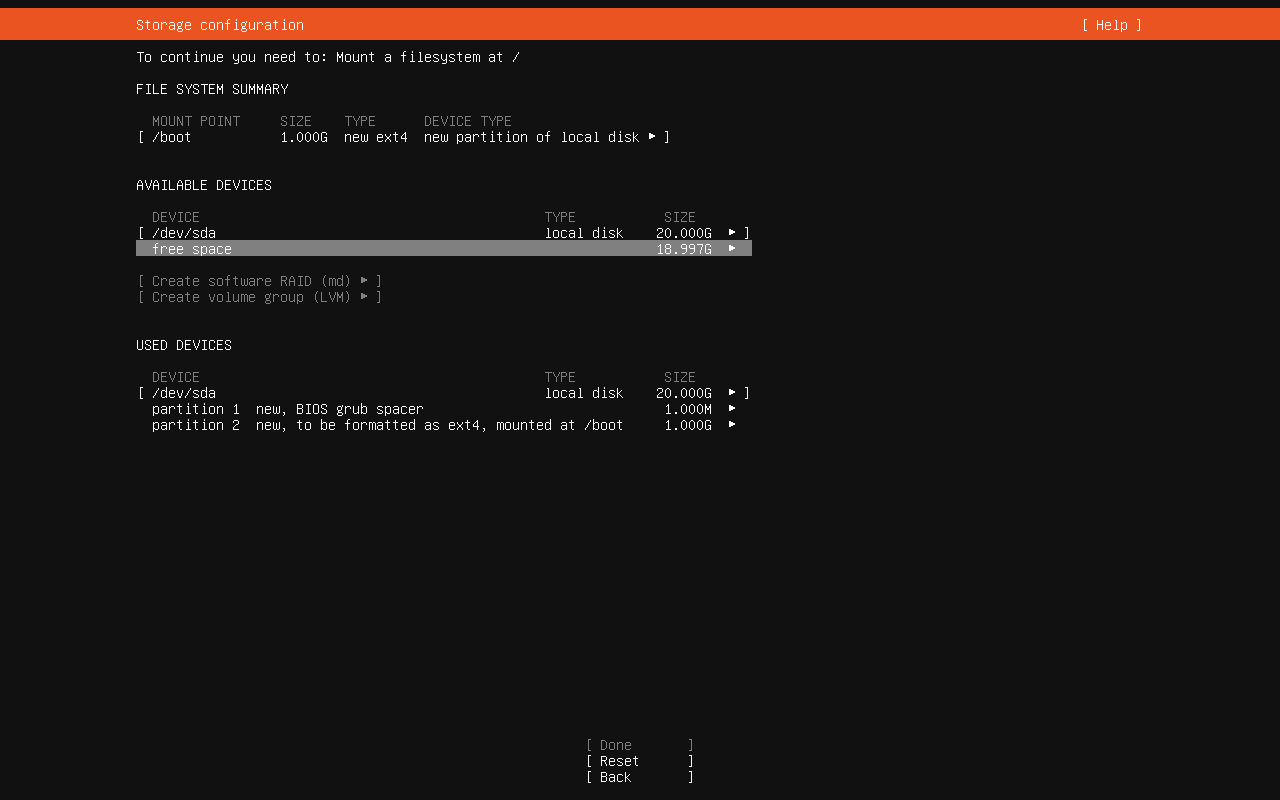Select partition 2 mounted at /boot
1280x800 pixels.
tap(388, 425)
